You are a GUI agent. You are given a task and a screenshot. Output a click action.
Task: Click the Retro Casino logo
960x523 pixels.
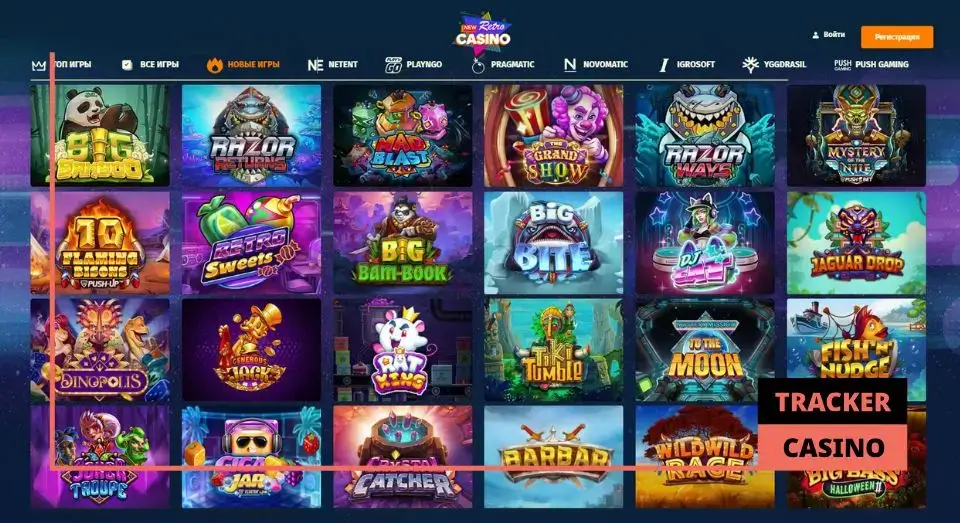coord(483,33)
